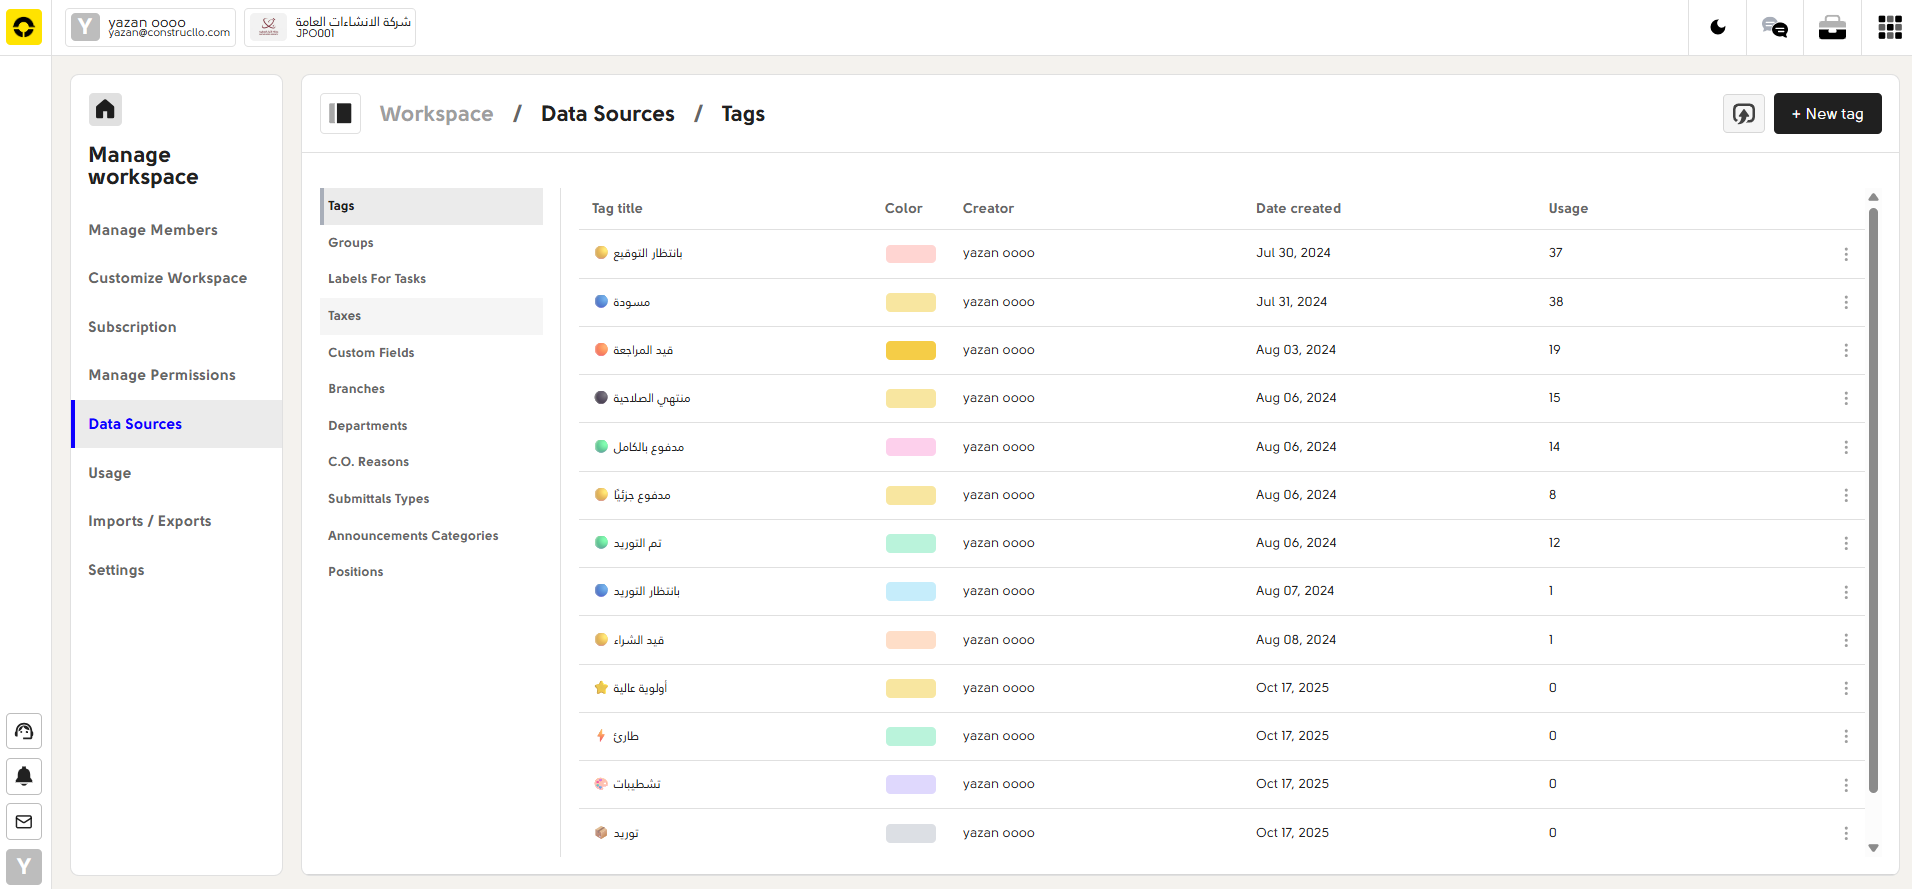This screenshot has height=889, width=1912.
Task: Click table scroll up arrow
Action: [1873, 197]
